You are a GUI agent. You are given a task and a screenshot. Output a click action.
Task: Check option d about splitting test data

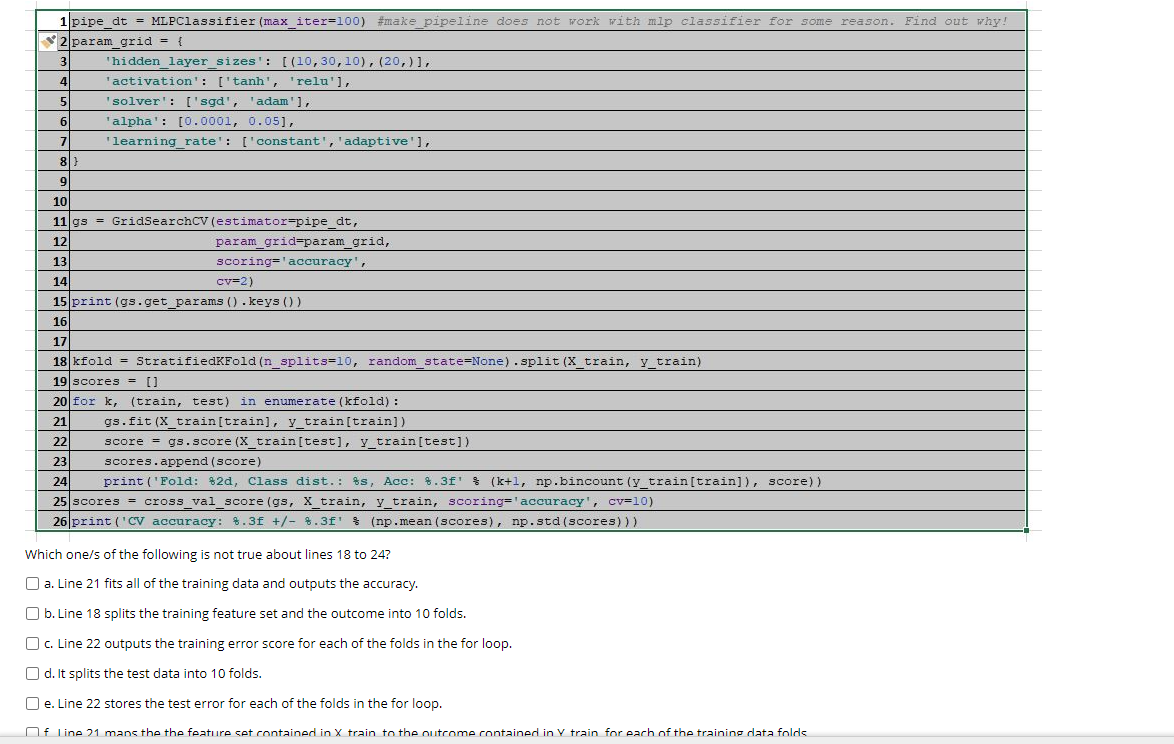32,673
